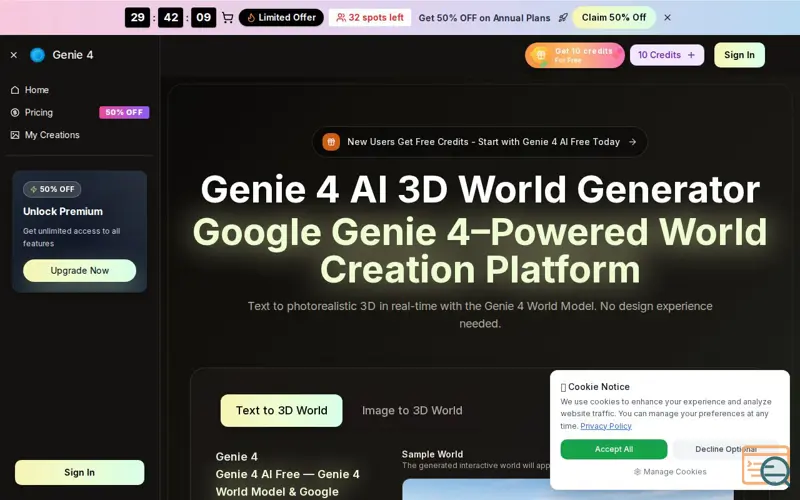Accept All cookies
Image resolution: width=800 pixels, height=500 pixels.
click(x=614, y=449)
